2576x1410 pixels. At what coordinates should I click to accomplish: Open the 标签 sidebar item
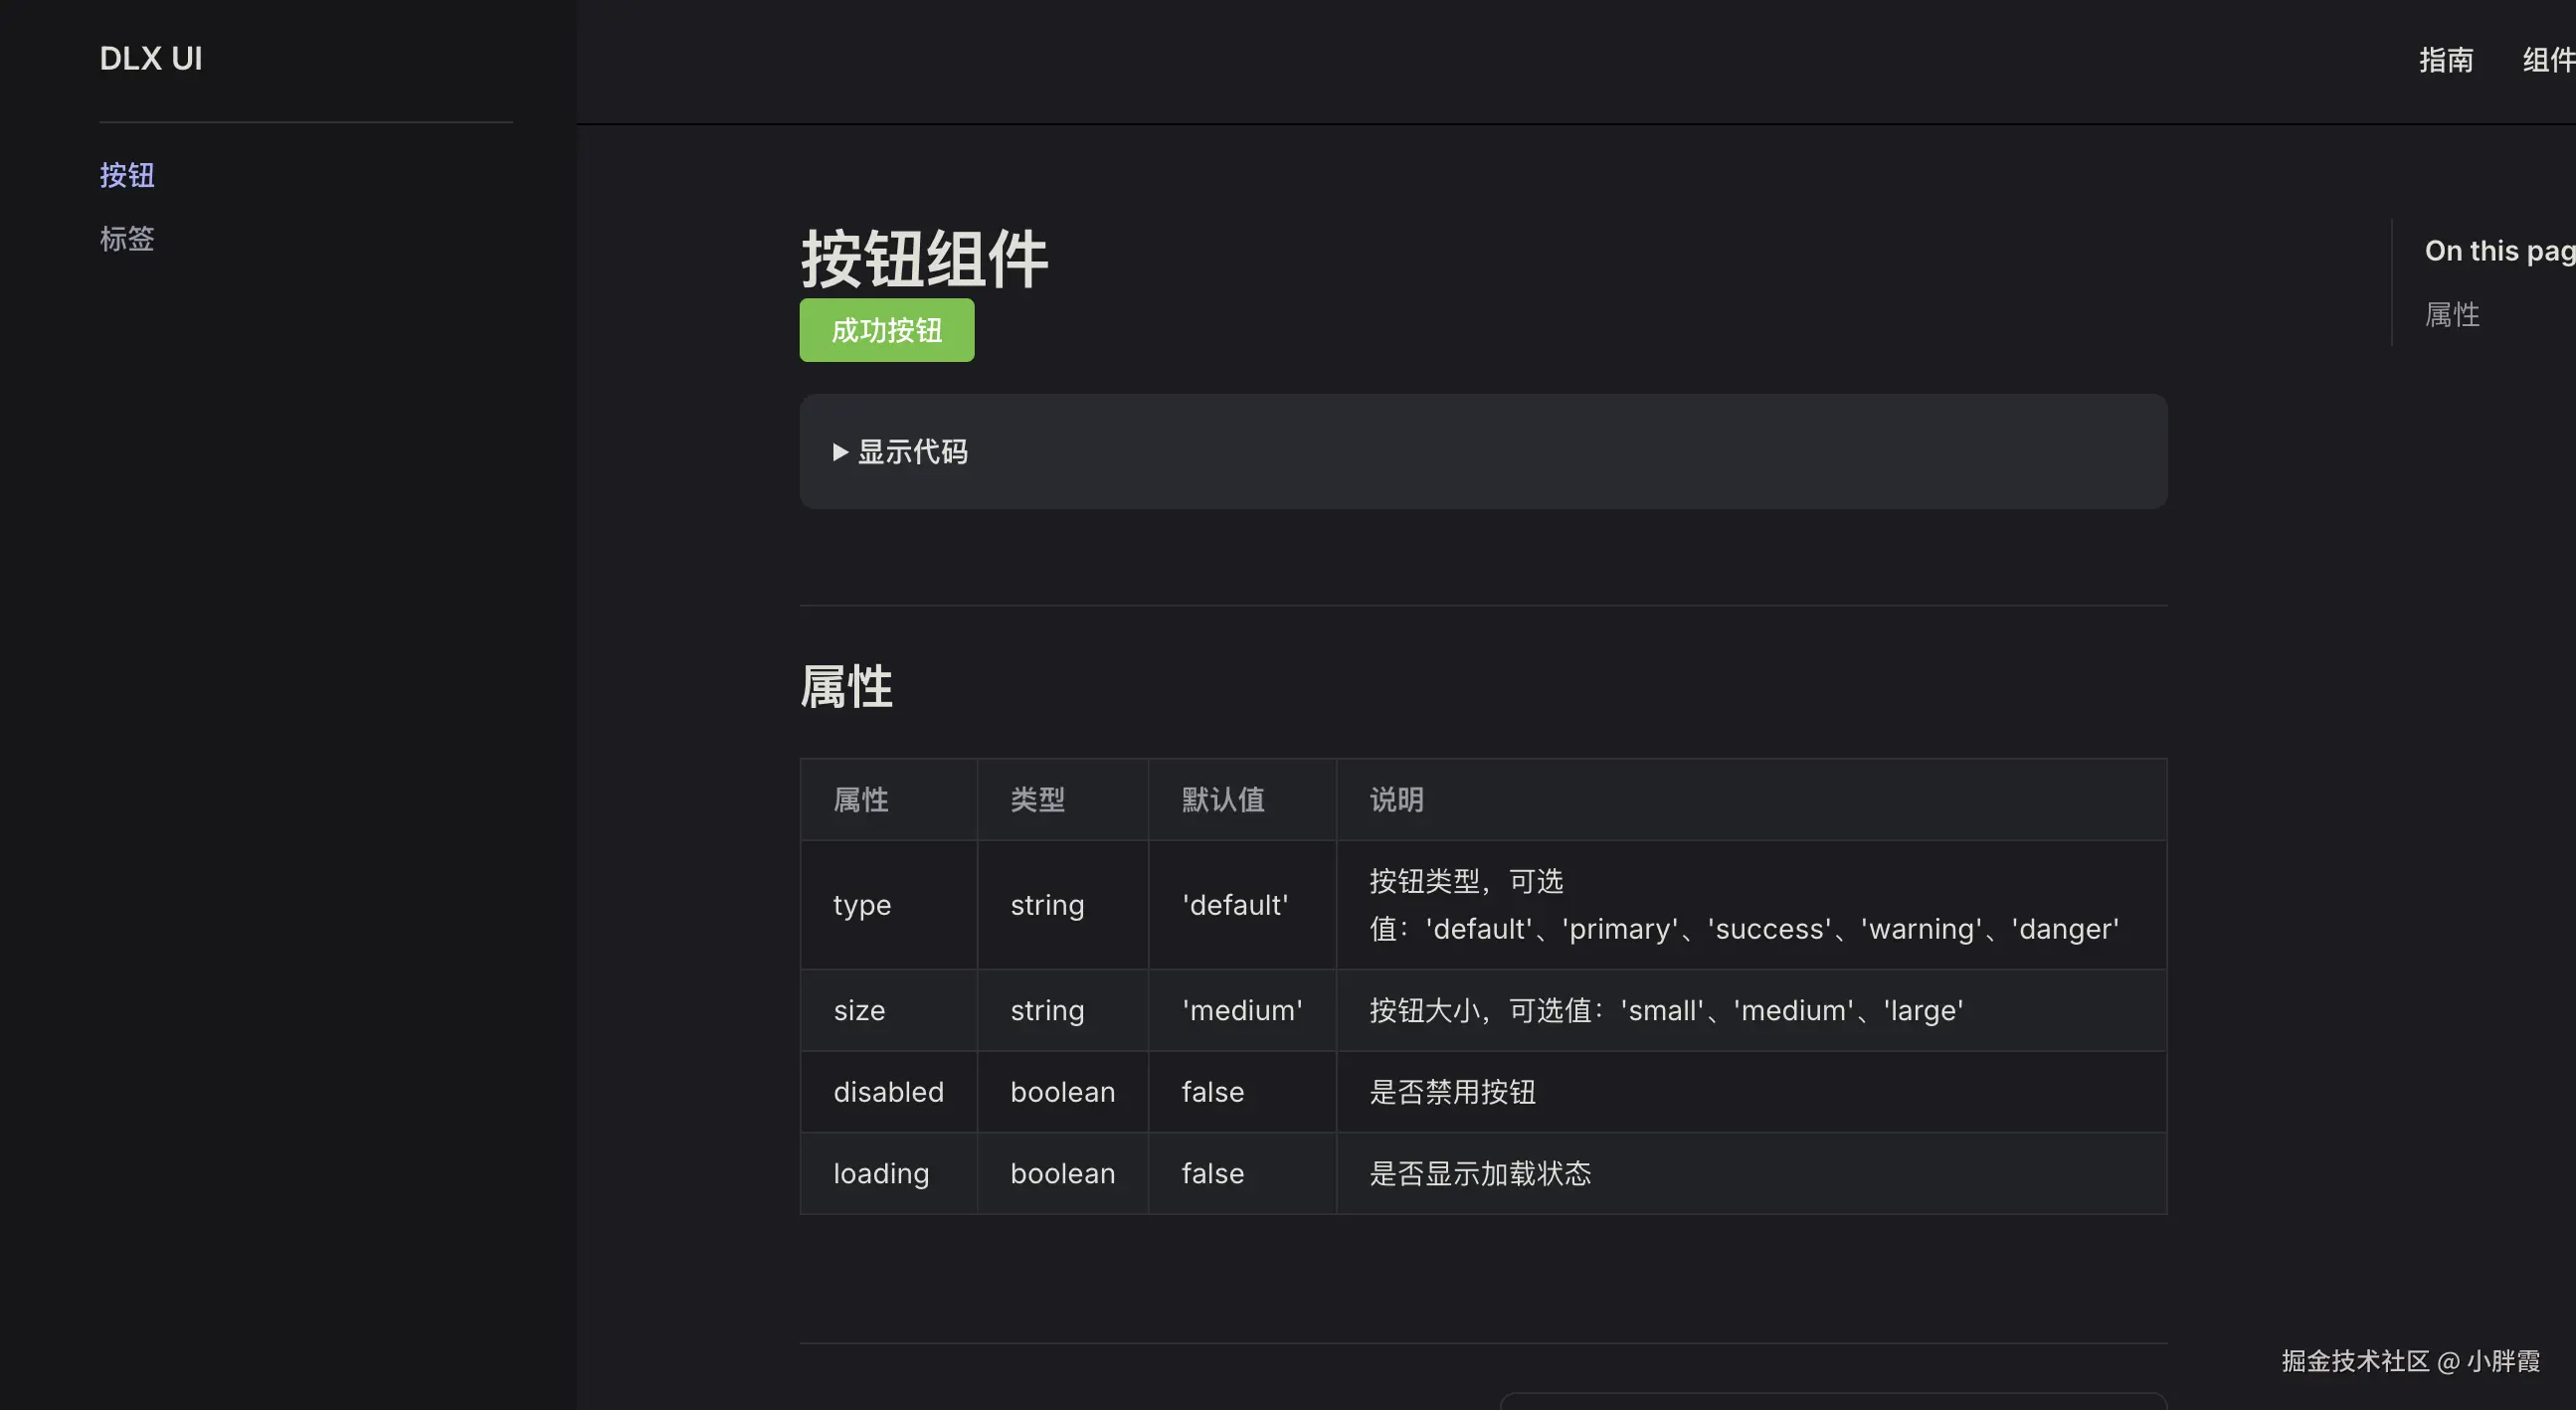[x=127, y=239]
